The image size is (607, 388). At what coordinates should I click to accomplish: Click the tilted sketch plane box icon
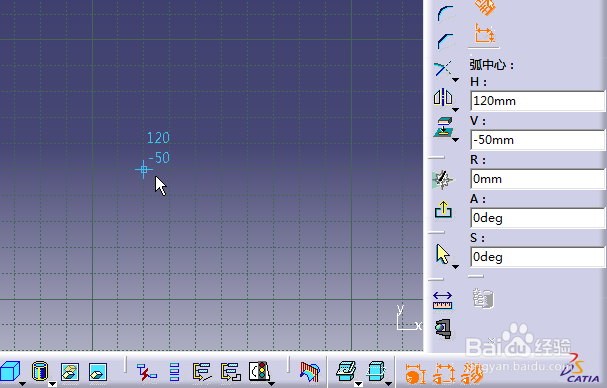346,371
